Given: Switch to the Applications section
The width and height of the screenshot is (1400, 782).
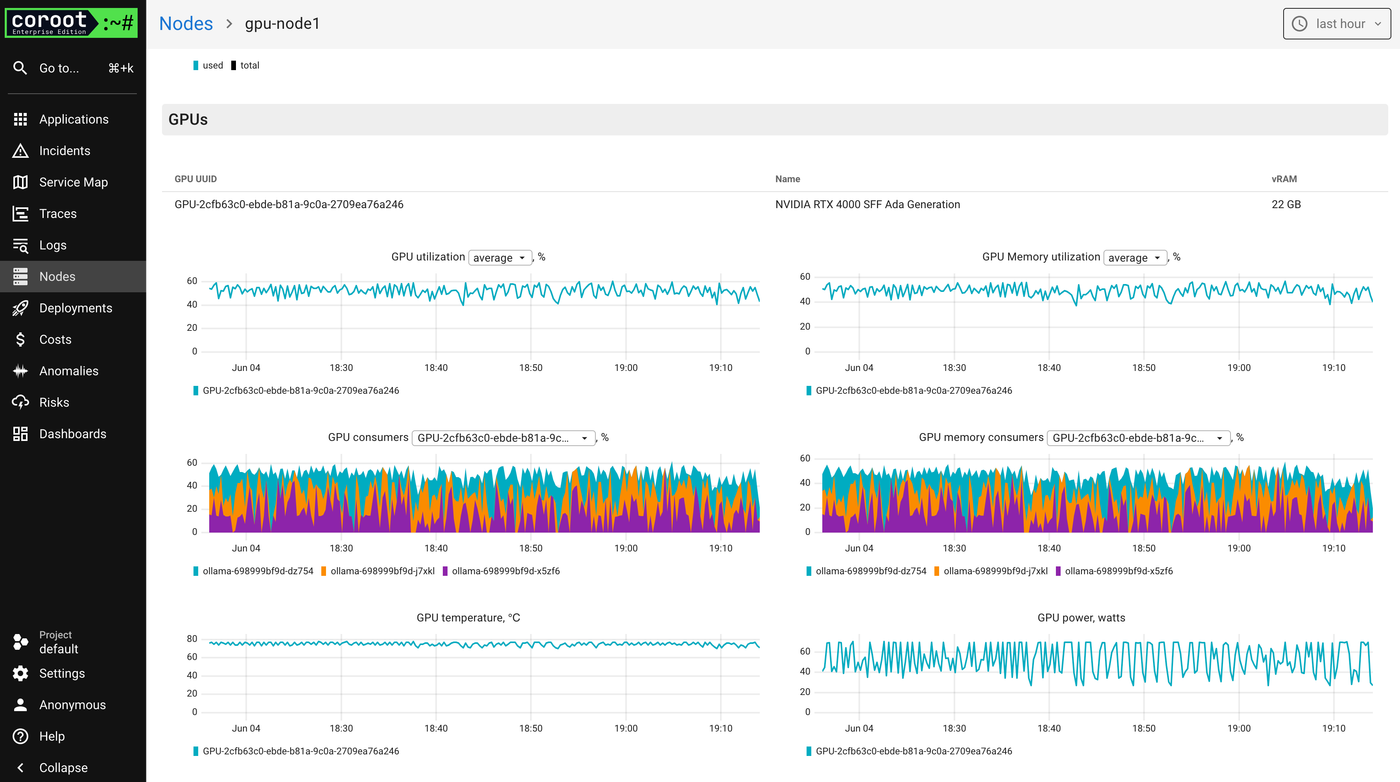Looking at the screenshot, I should [x=74, y=119].
